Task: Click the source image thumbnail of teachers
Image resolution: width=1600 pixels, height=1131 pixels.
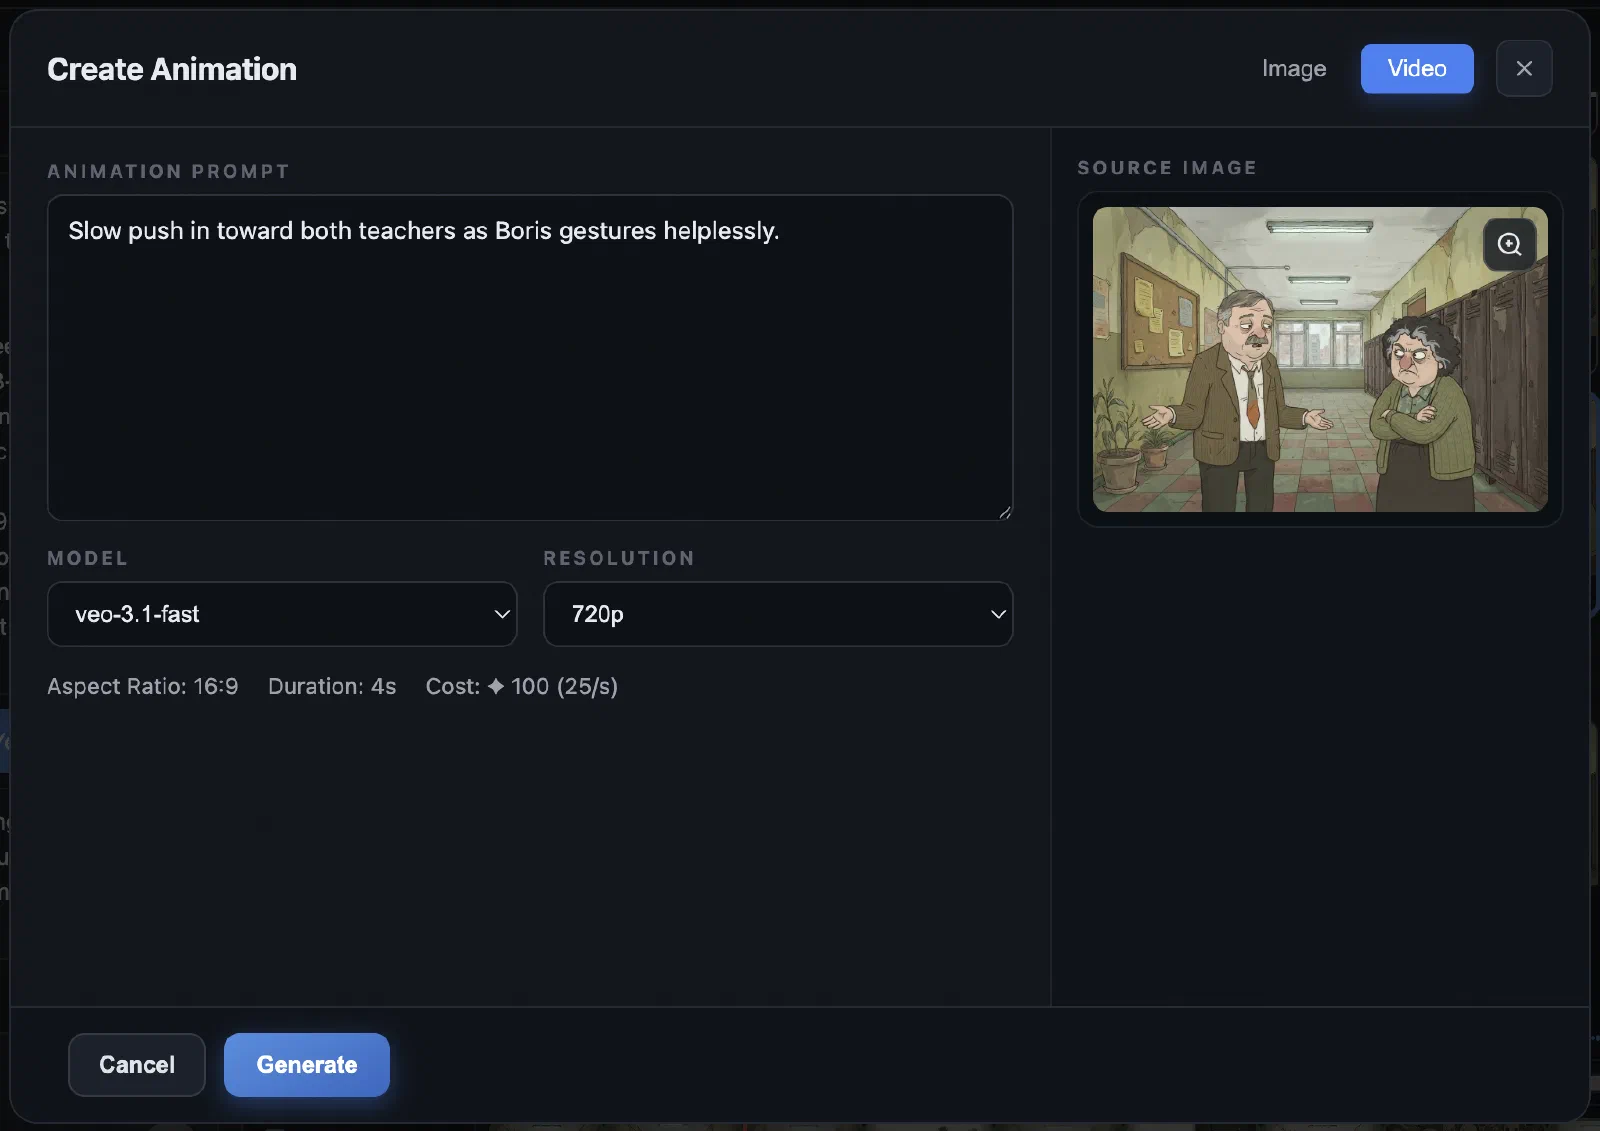Action: (x=1320, y=359)
